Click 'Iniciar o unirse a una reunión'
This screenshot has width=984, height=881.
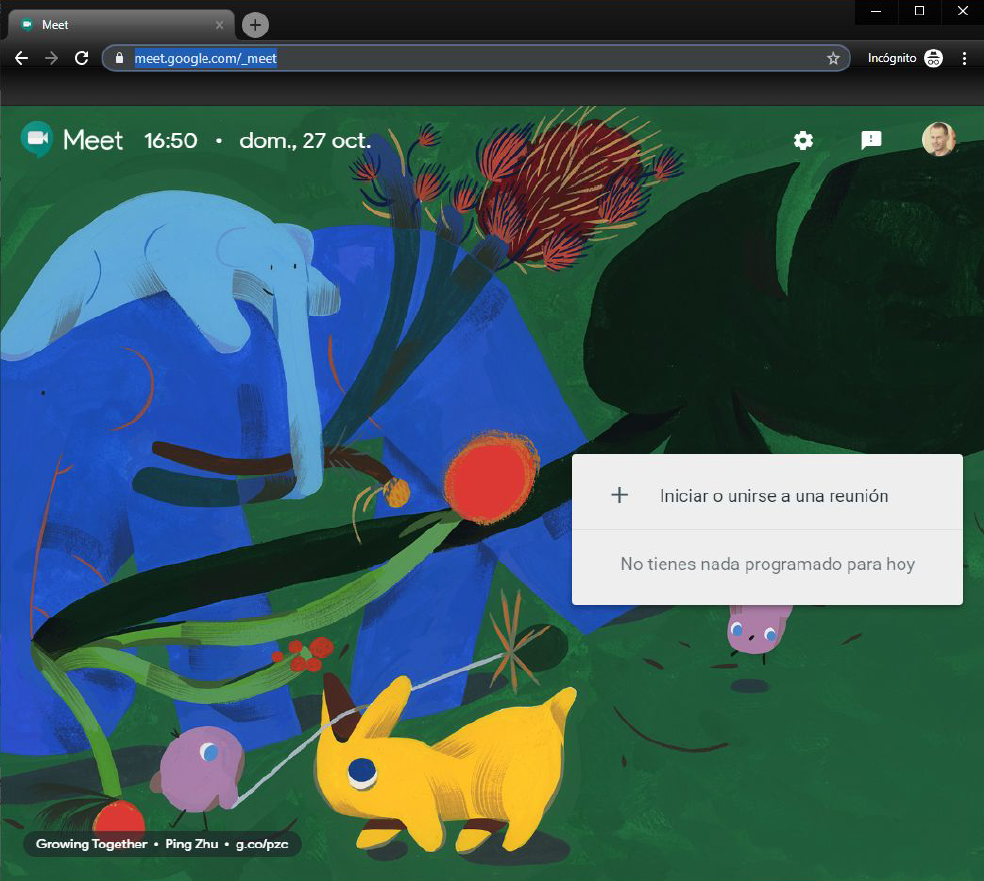tap(774, 496)
